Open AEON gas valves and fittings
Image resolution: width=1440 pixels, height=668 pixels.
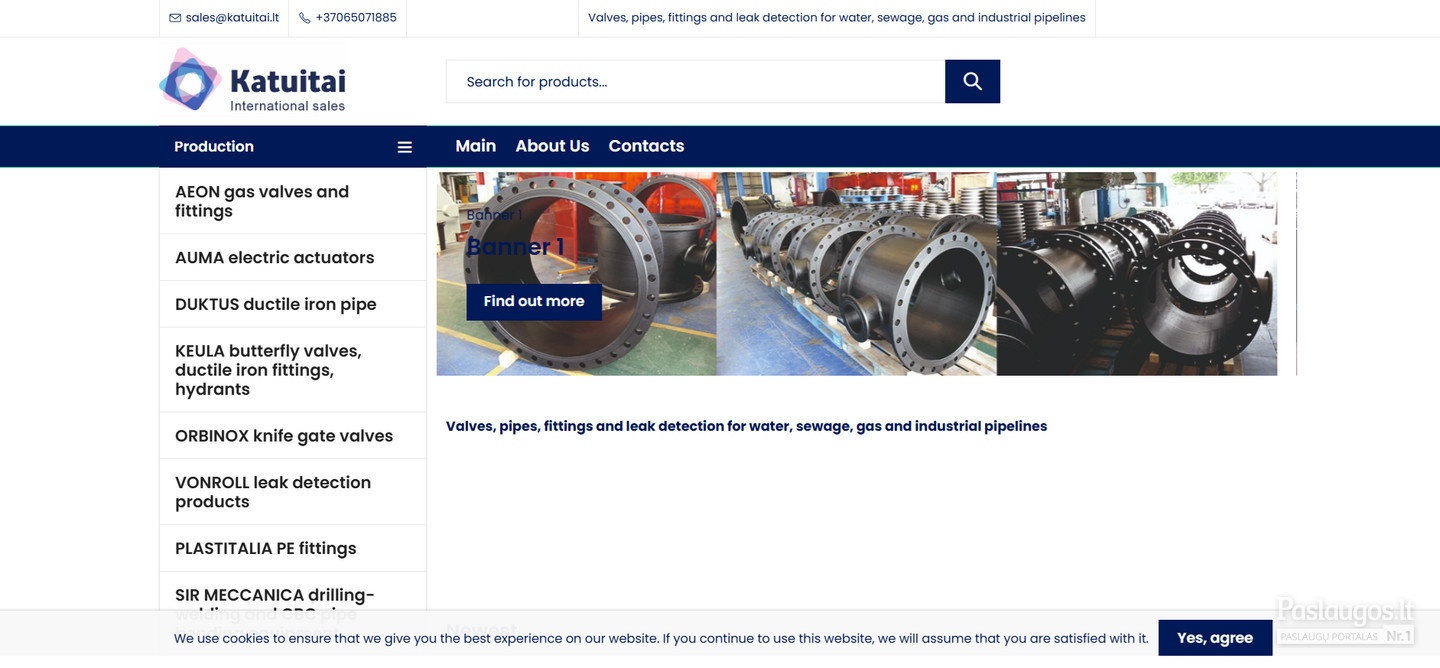pos(292,201)
